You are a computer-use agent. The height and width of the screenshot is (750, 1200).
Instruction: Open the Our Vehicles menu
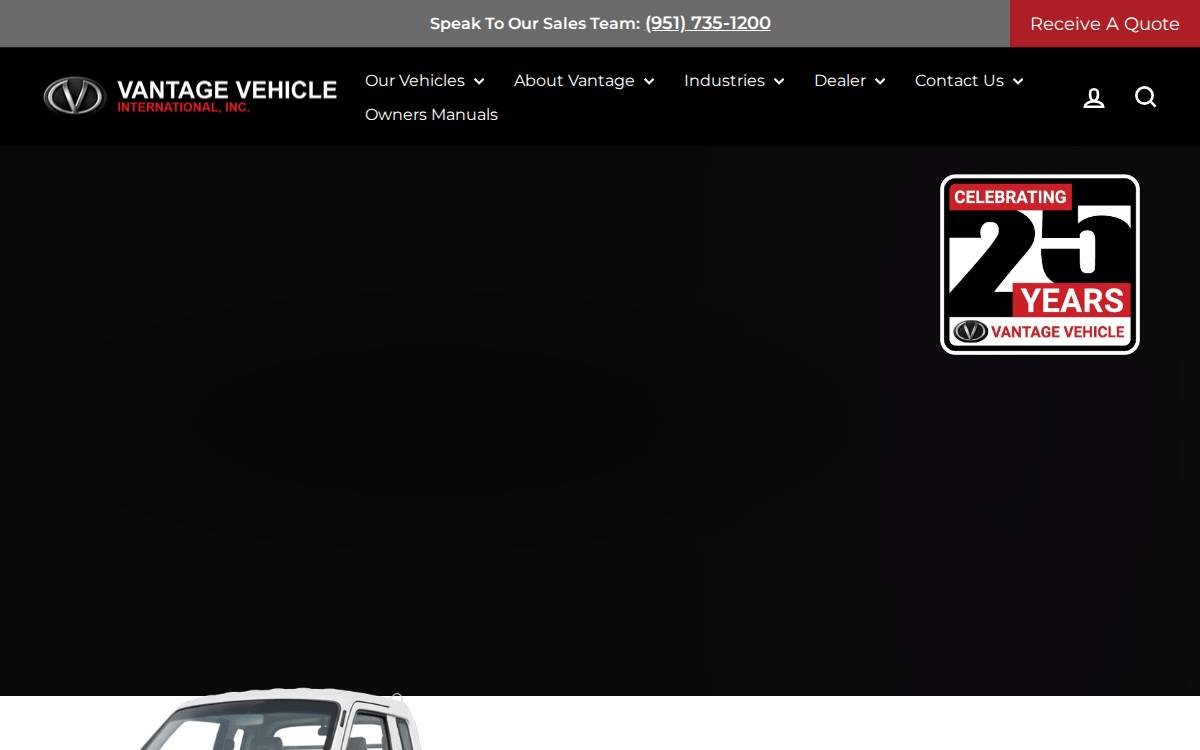[x=415, y=81]
